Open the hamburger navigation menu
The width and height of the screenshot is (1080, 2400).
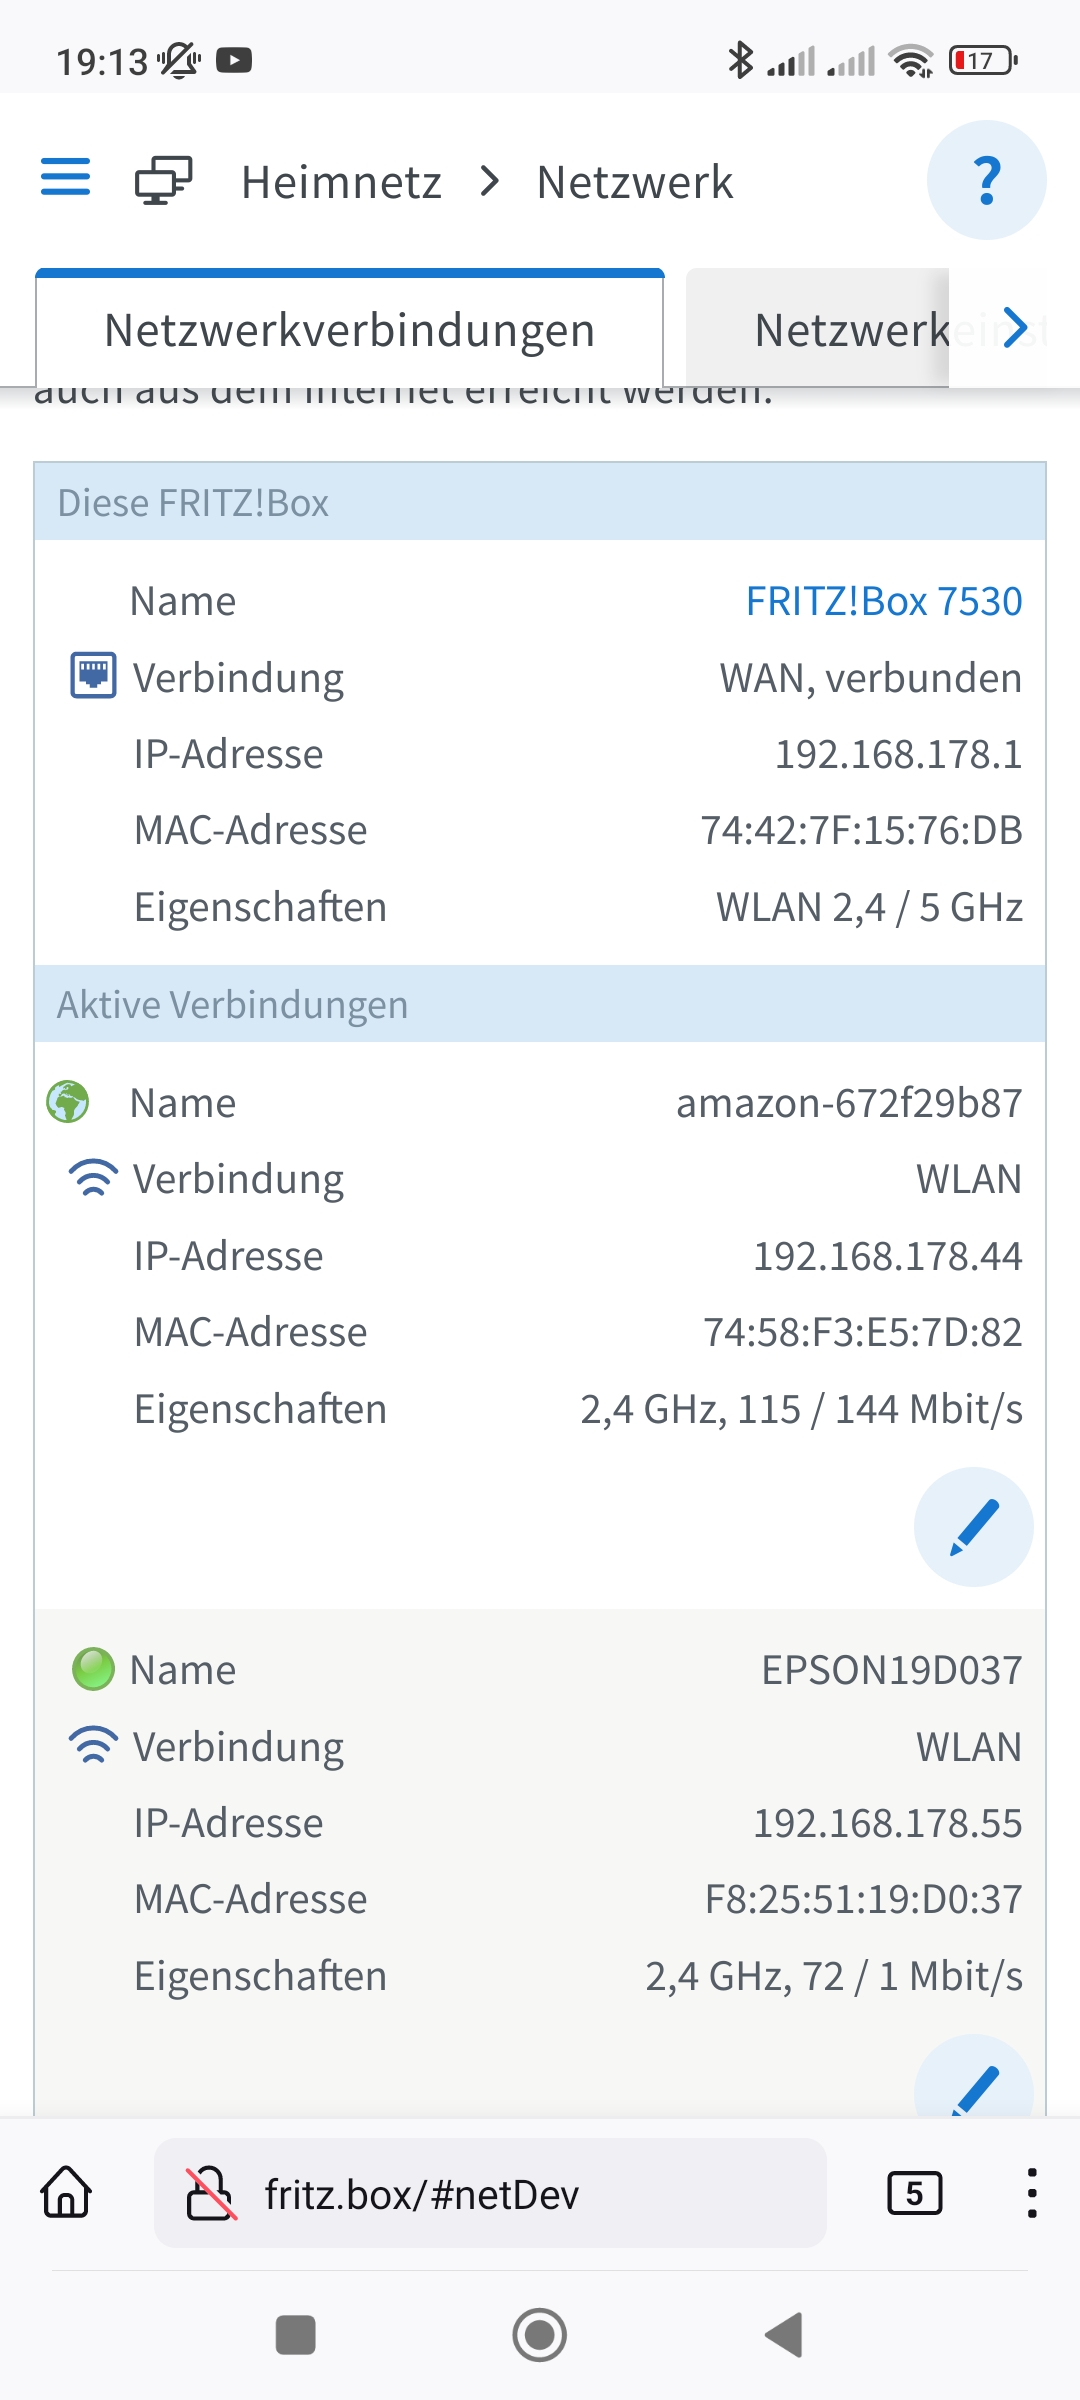[66, 178]
